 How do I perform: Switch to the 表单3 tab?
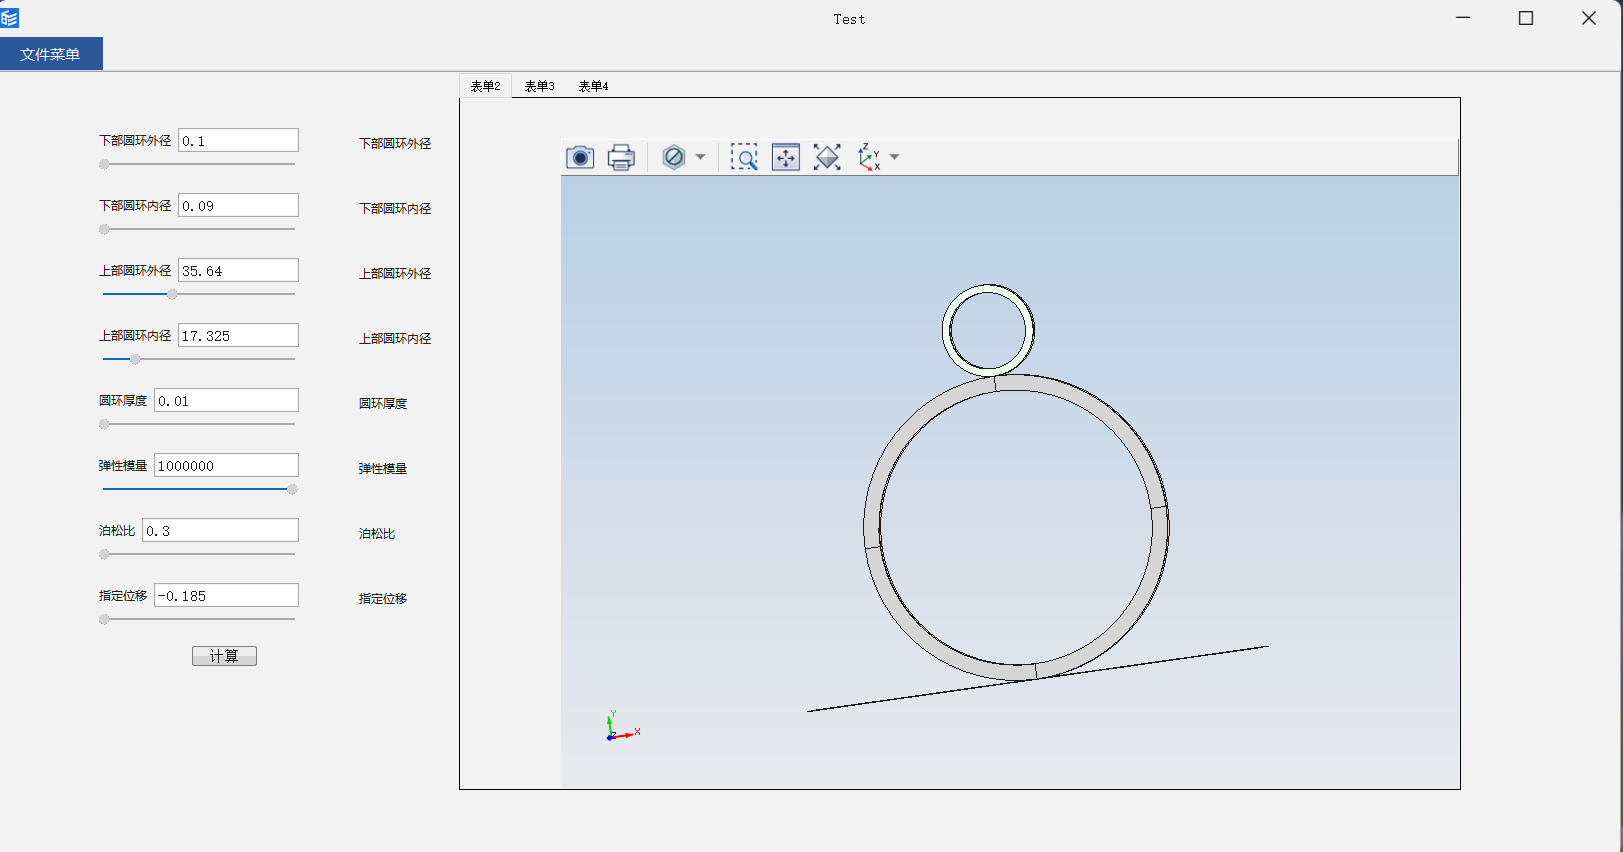point(539,86)
